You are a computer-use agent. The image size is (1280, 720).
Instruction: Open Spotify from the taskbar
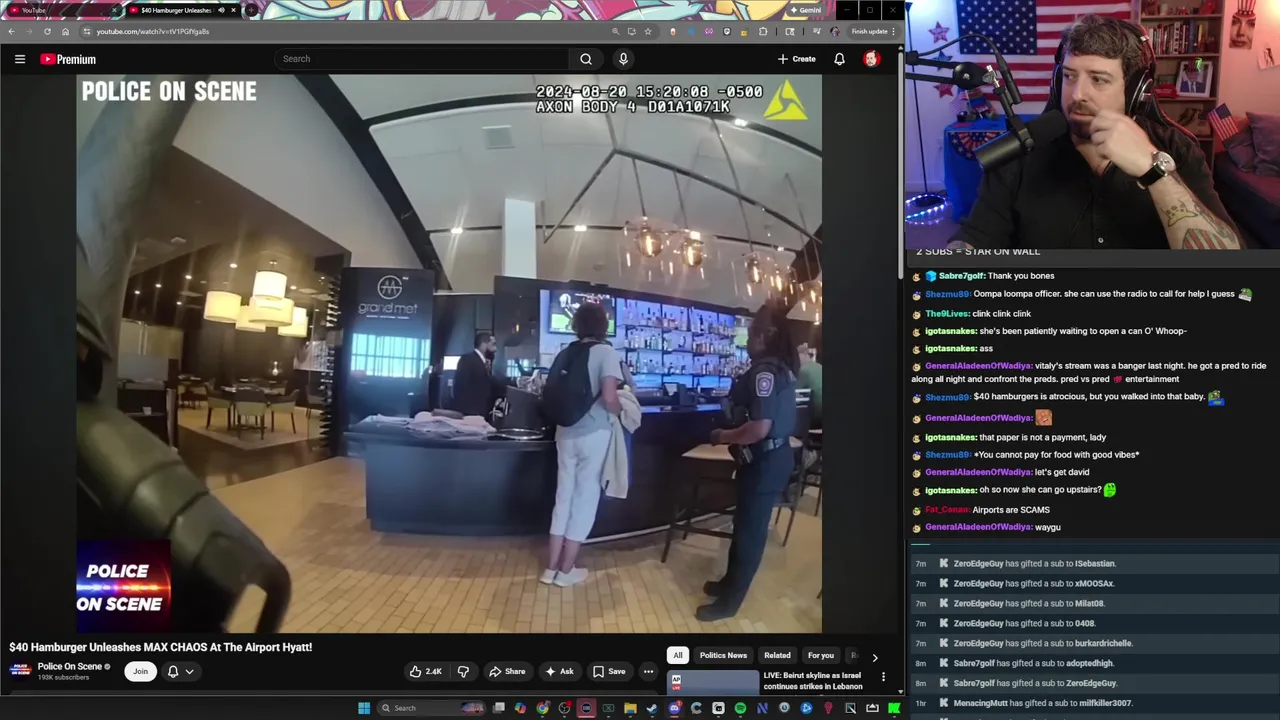(x=740, y=708)
